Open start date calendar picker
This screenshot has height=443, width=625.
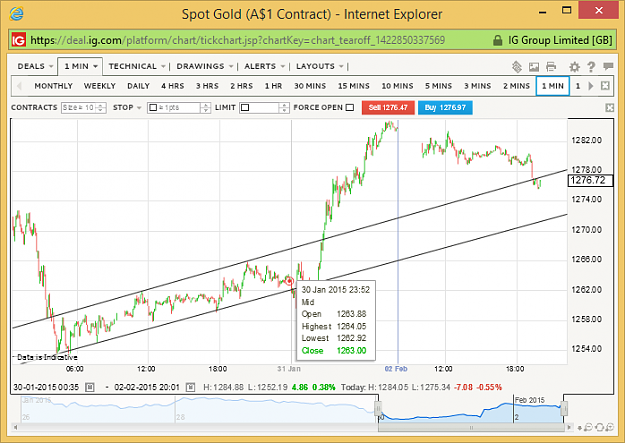90,387
